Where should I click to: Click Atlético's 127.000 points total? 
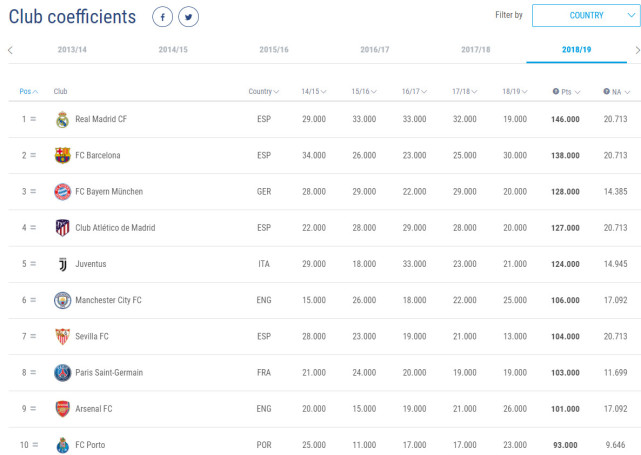pyautogui.click(x=565, y=228)
